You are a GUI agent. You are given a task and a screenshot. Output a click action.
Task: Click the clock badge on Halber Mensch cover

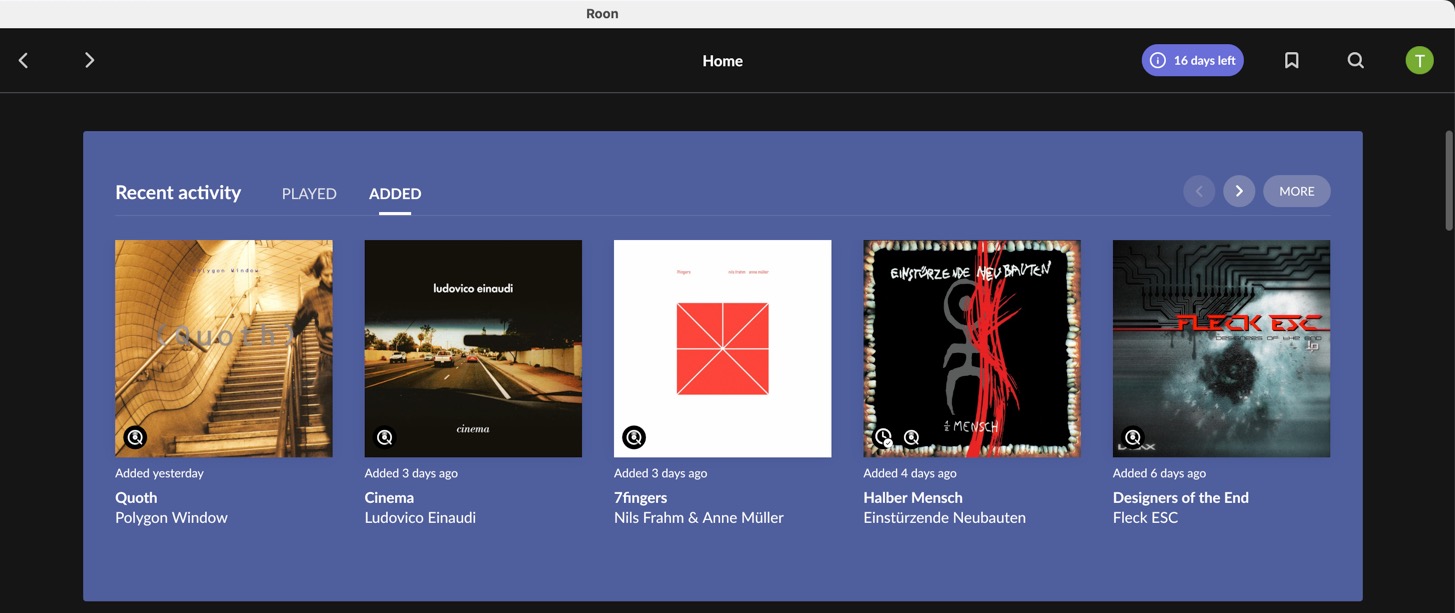[883, 437]
